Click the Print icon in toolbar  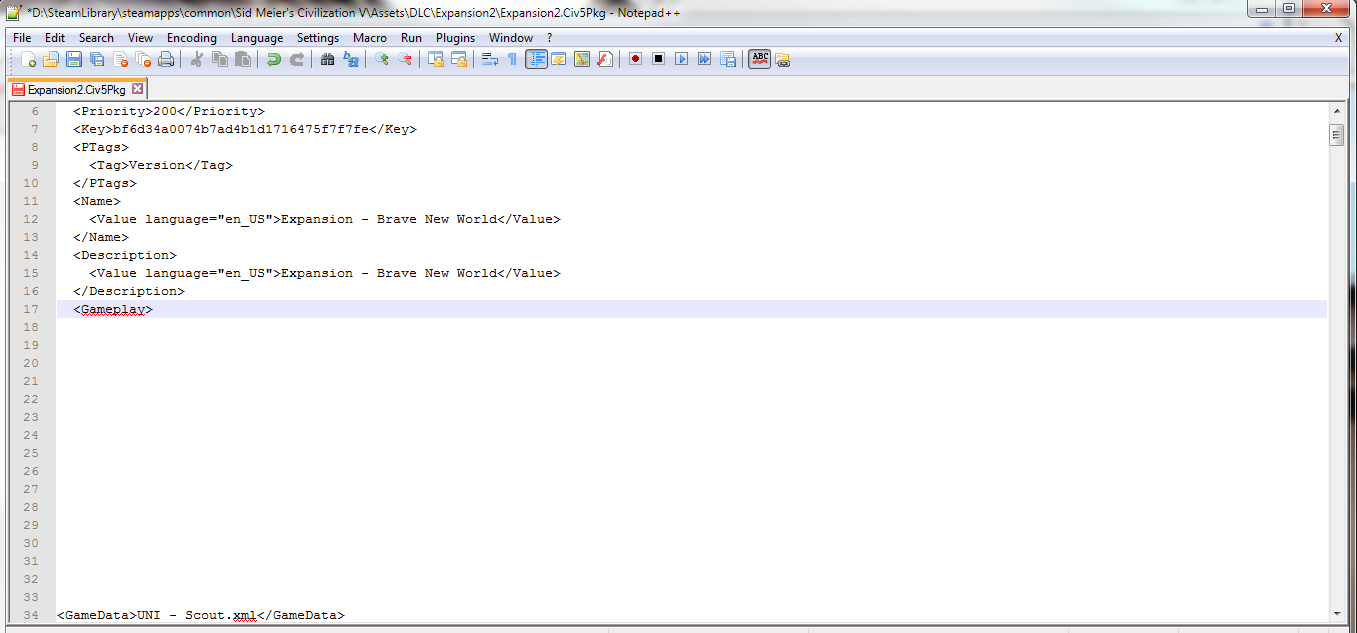tap(166, 60)
